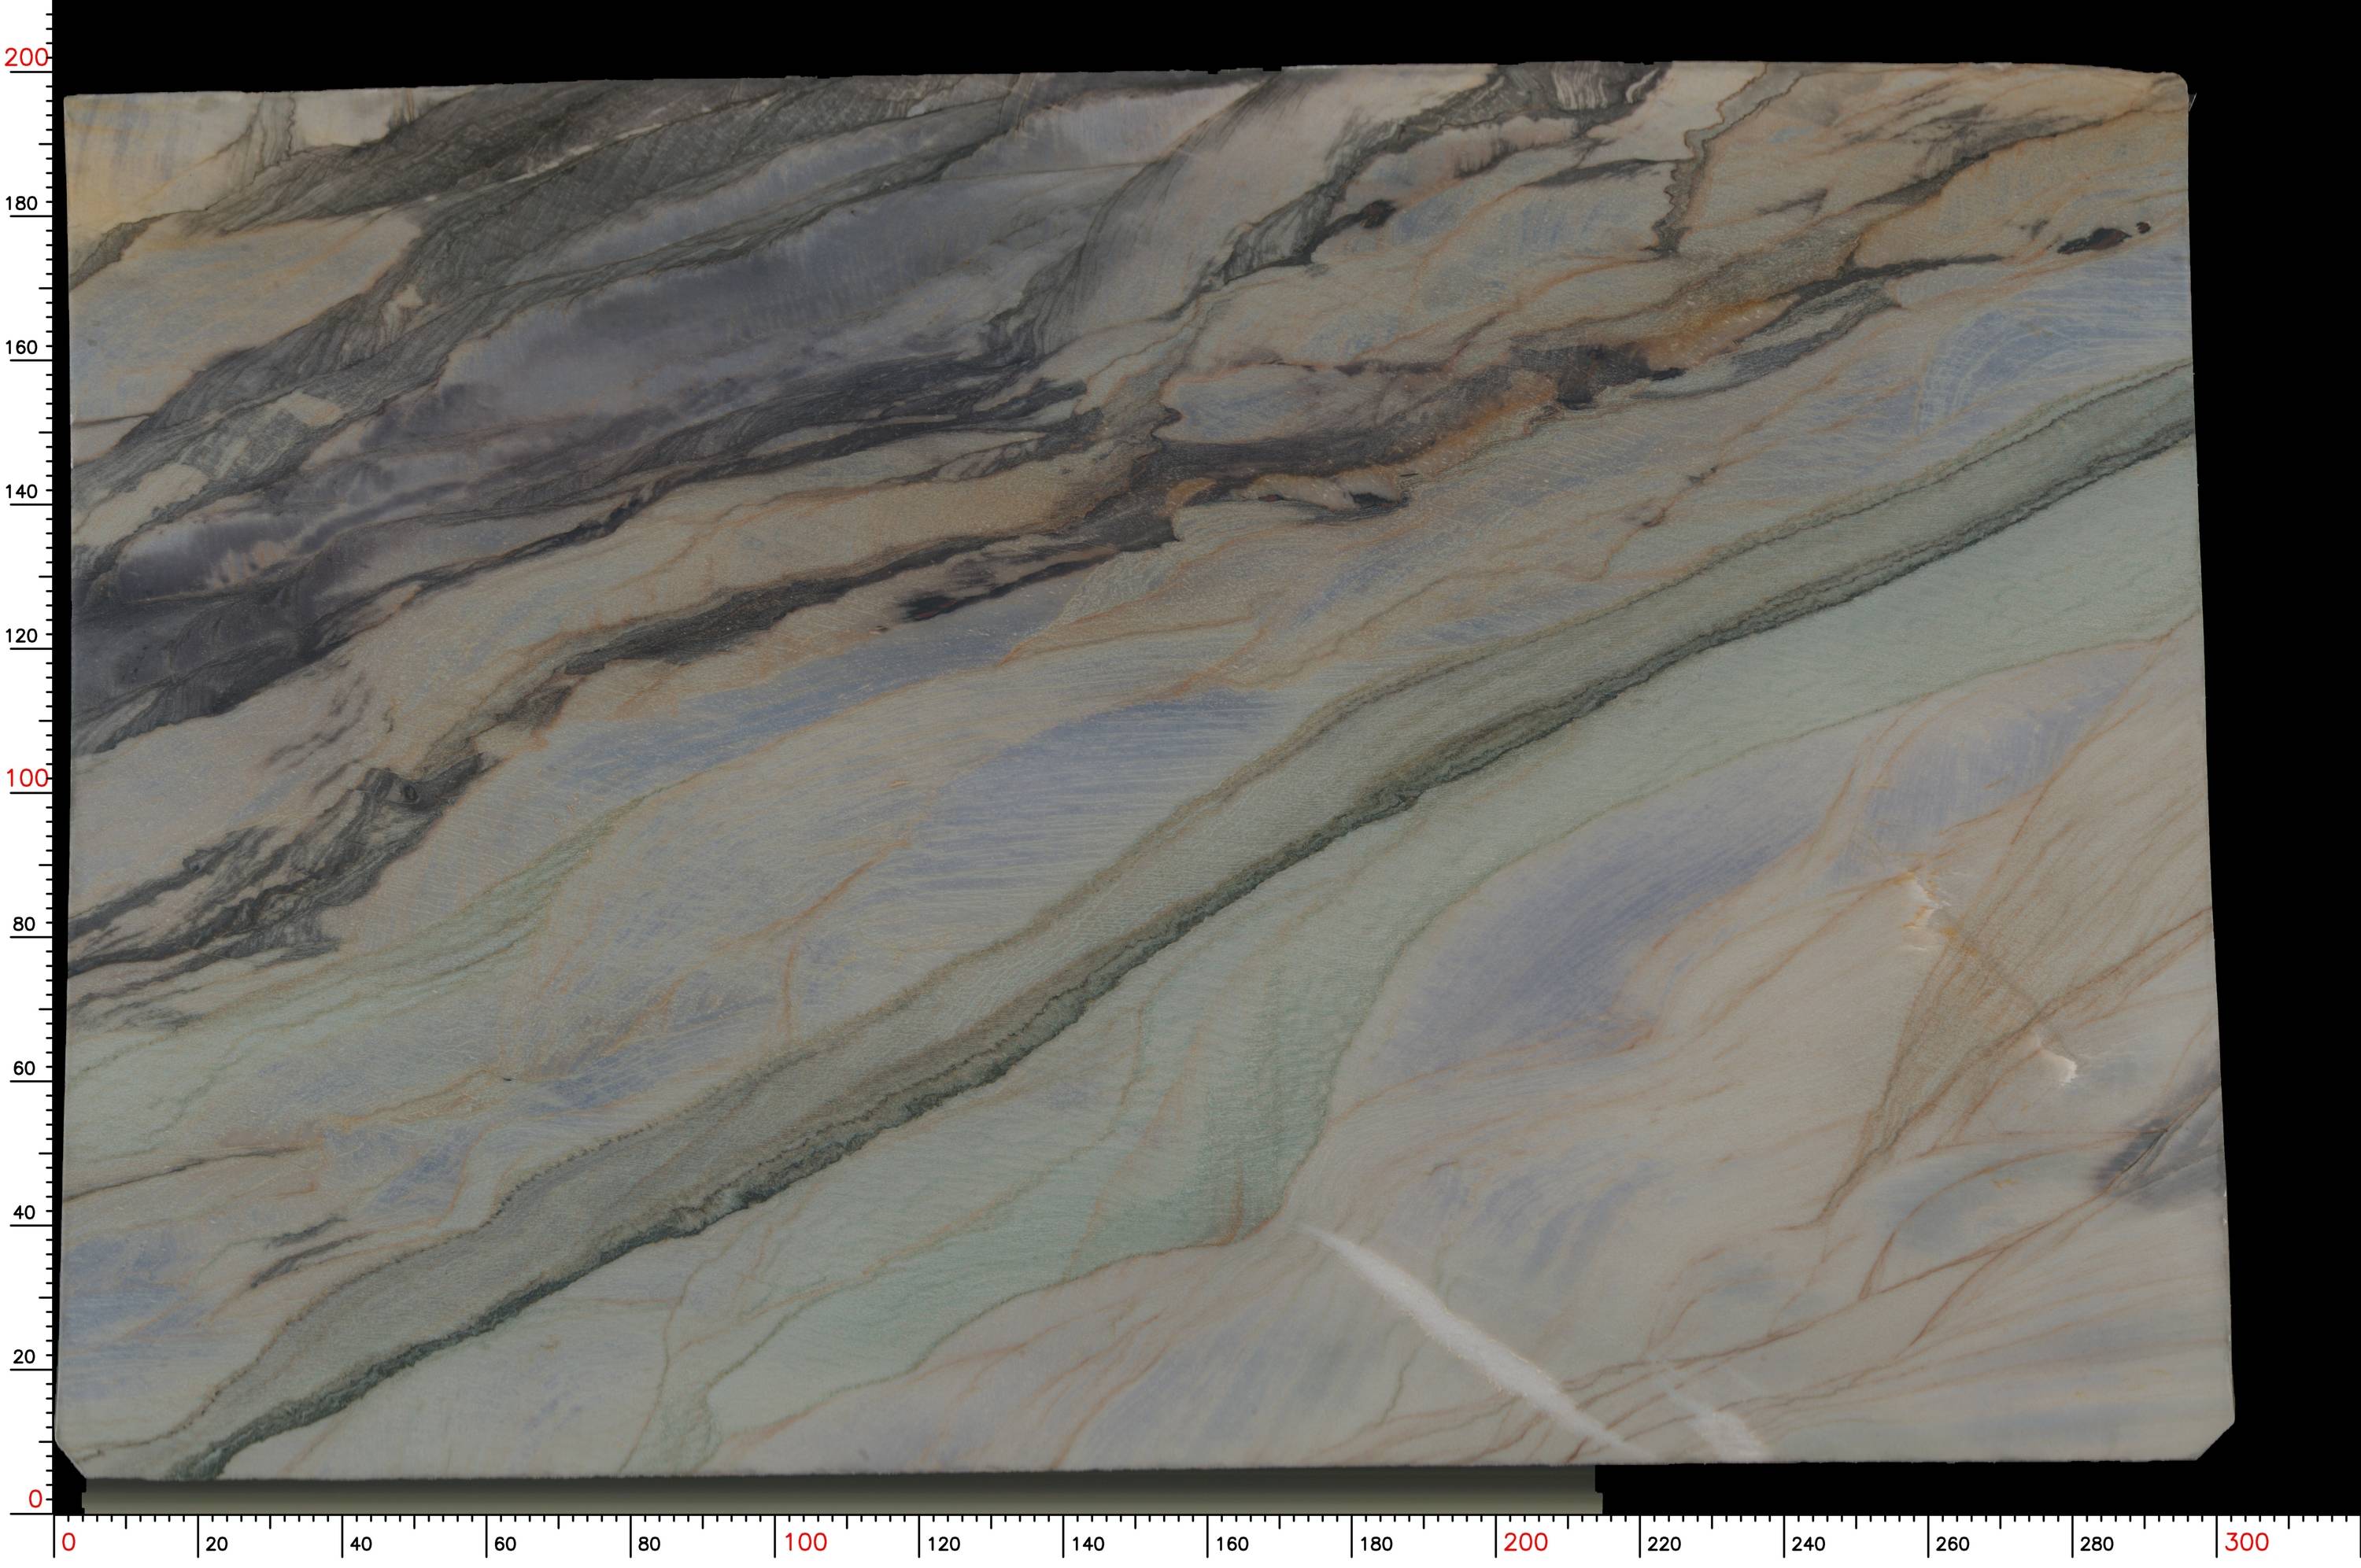Select the 160 label on the horizontal ruler
The width and height of the screenshot is (2361, 1568).
pos(1231,1544)
